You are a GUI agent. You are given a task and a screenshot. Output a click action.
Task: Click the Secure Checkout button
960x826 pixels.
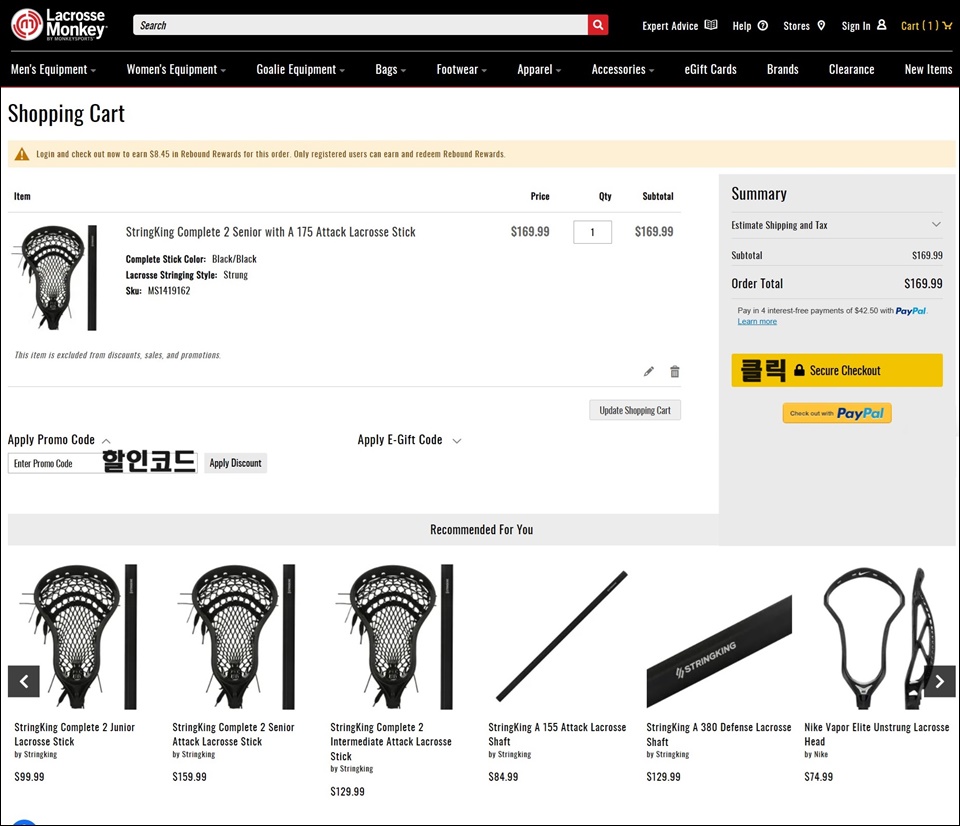click(837, 370)
